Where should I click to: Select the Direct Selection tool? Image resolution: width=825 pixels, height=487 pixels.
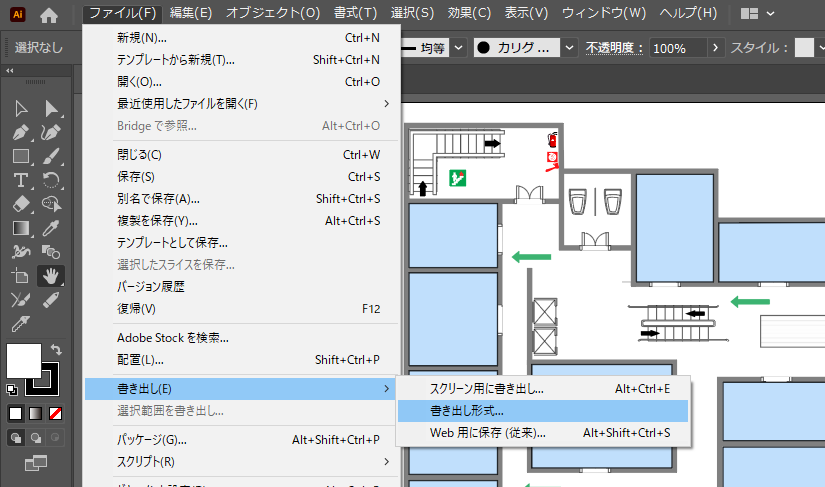click(51, 109)
